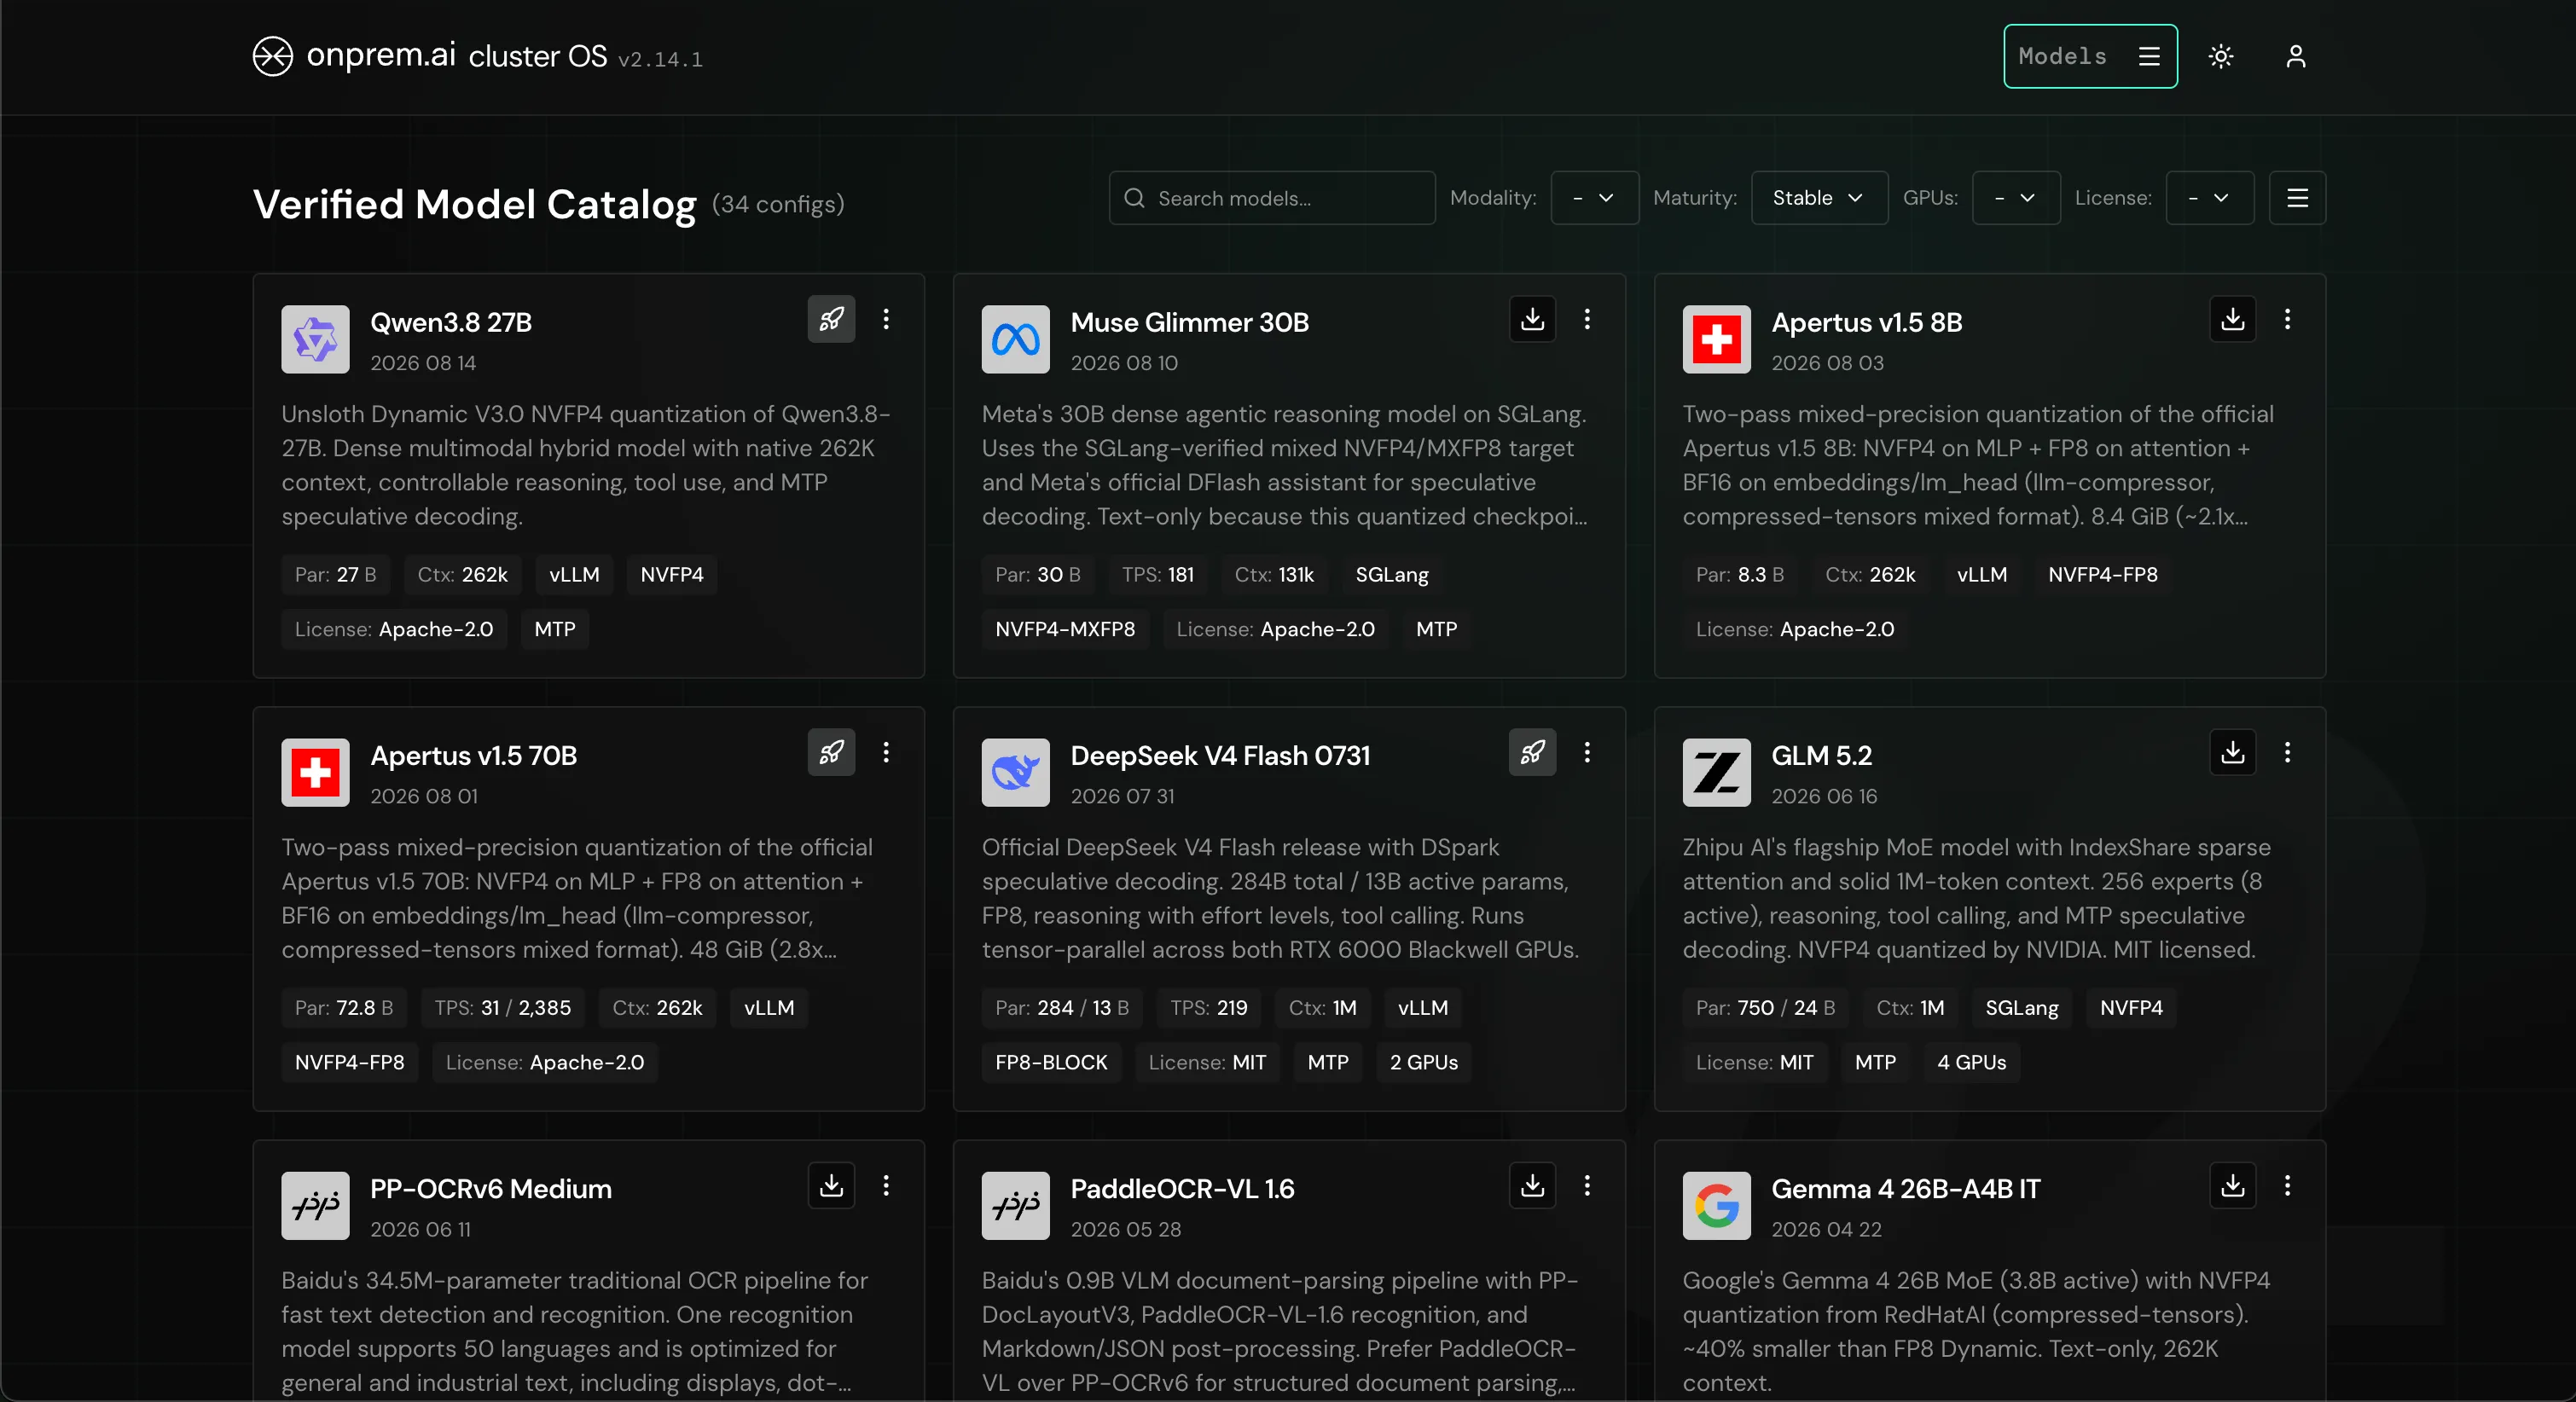Viewport: 2576px width, 1402px height.
Task: Click the Swiss flag logo on Apertus v1.5 70B
Action: click(x=315, y=772)
